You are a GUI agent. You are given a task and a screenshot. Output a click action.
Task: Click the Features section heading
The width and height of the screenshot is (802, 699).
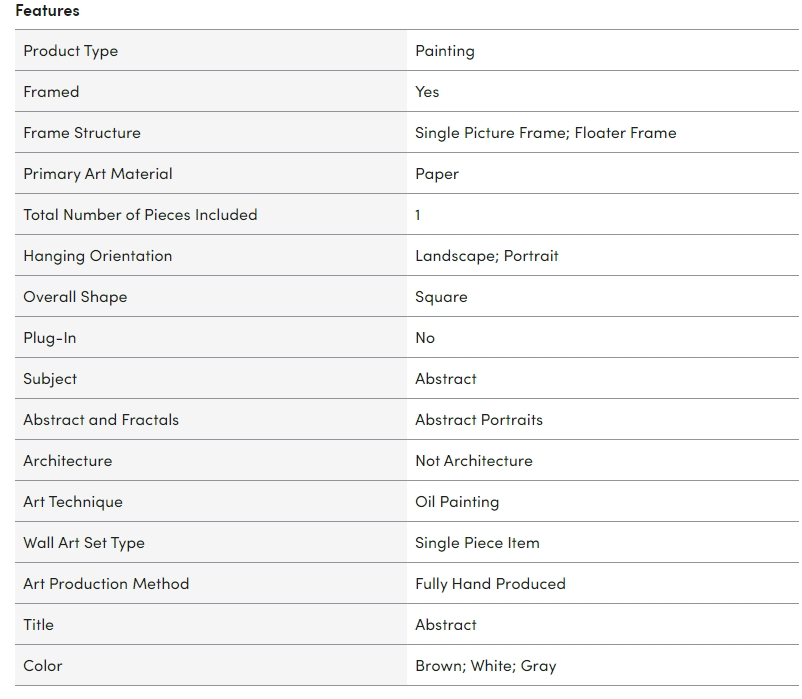[47, 10]
